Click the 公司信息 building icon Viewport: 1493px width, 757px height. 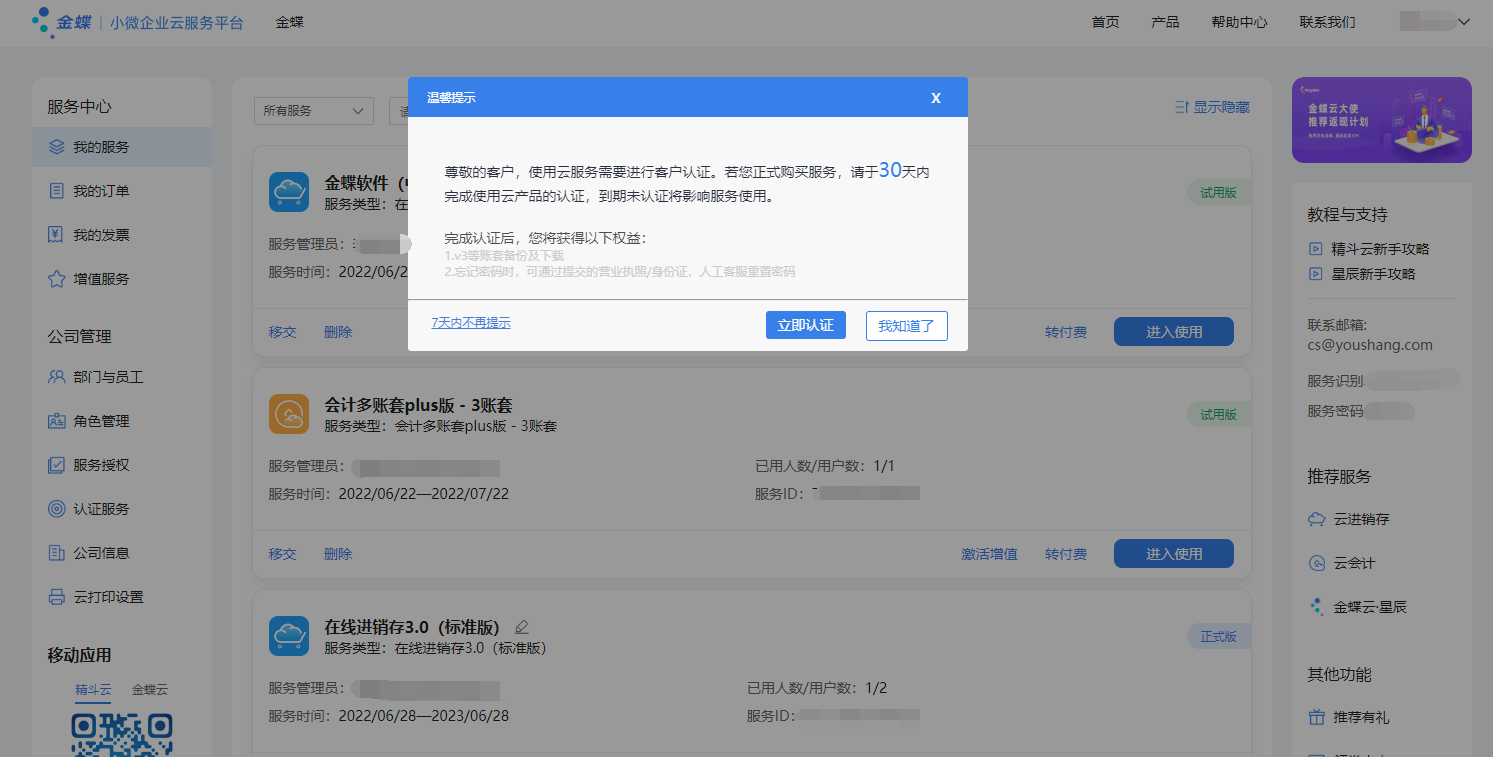click(57, 553)
